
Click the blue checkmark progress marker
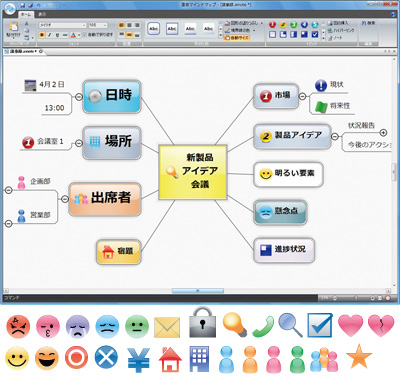coord(315,34)
